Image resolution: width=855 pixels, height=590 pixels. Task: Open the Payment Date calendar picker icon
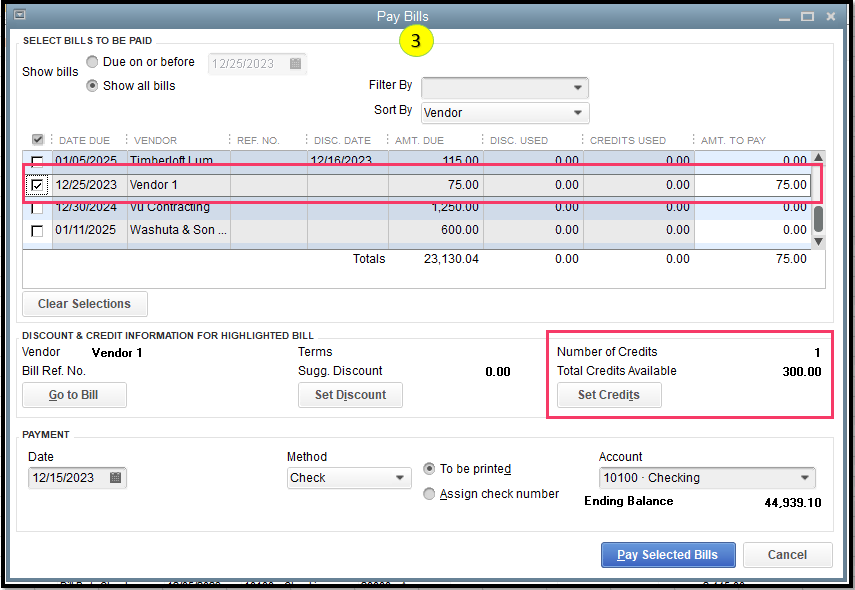pyautogui.click(x=116, y=478)
